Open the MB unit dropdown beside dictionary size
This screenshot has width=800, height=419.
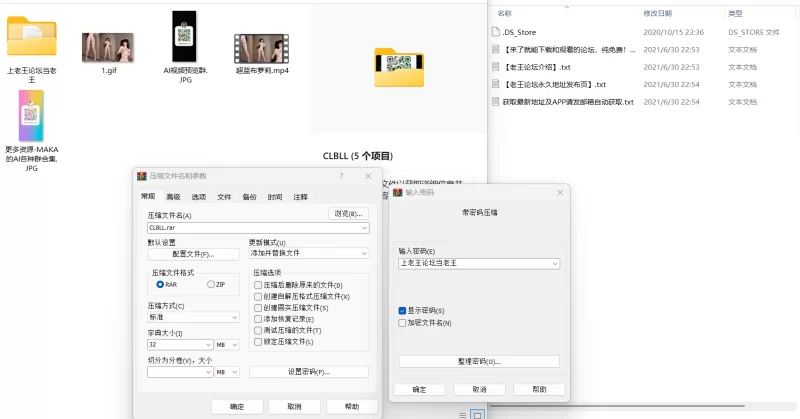[x=235, y=345]
